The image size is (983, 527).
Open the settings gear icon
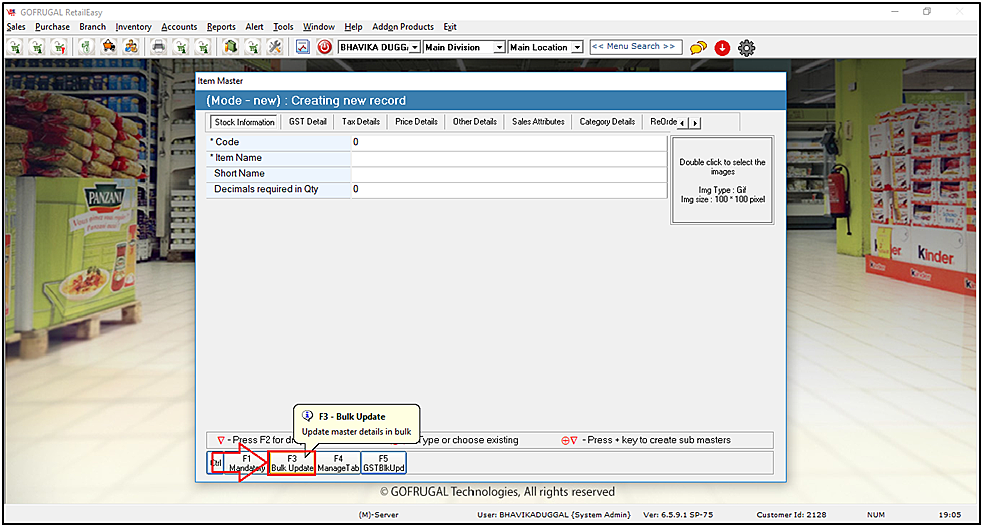tap(746, 48)
